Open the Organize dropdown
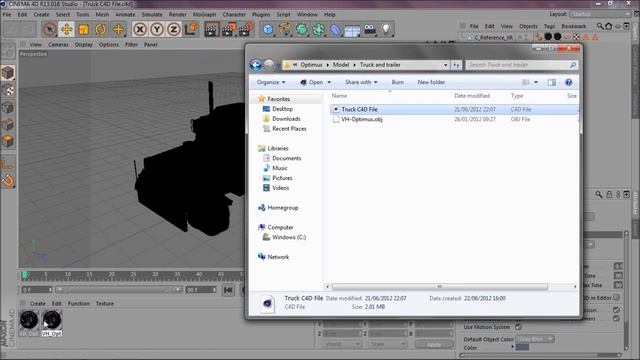Image resolution: width=640 pixels, height=360 pixels. tap(271, 82)
